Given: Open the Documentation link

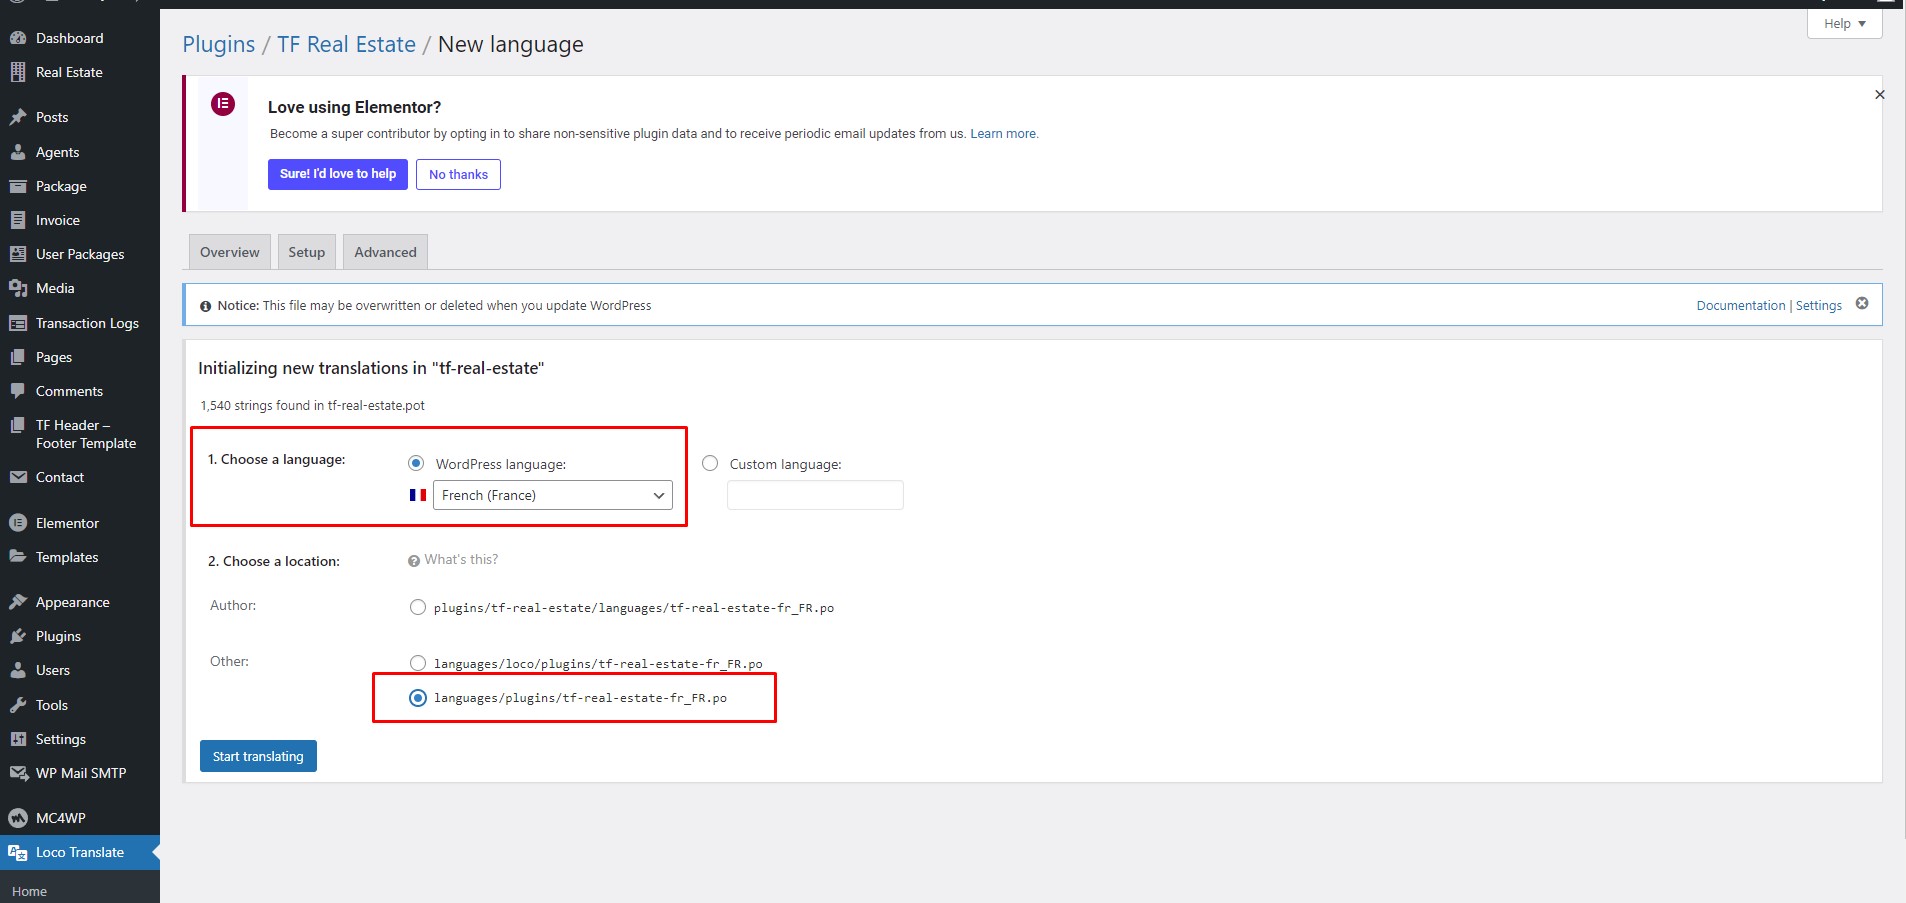Looking at the screenshot, I should click(1740, 305).
